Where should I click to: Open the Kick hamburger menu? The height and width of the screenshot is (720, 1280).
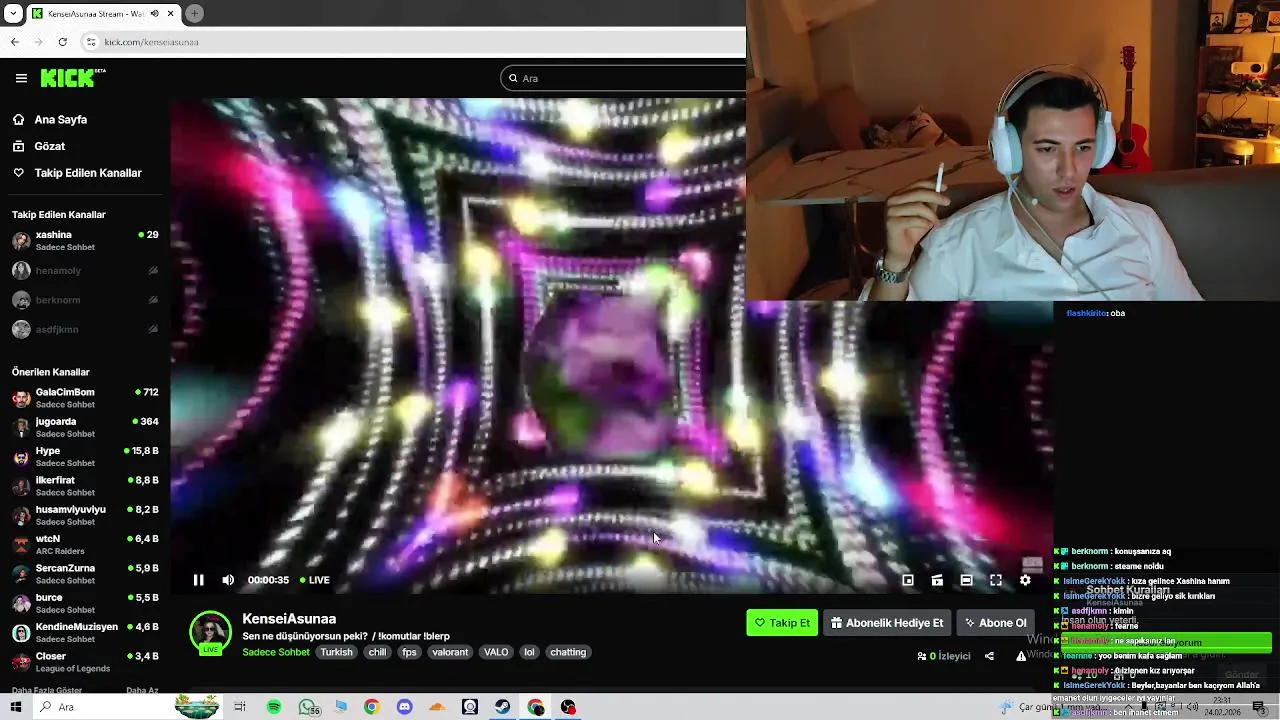tap(21, 78)
